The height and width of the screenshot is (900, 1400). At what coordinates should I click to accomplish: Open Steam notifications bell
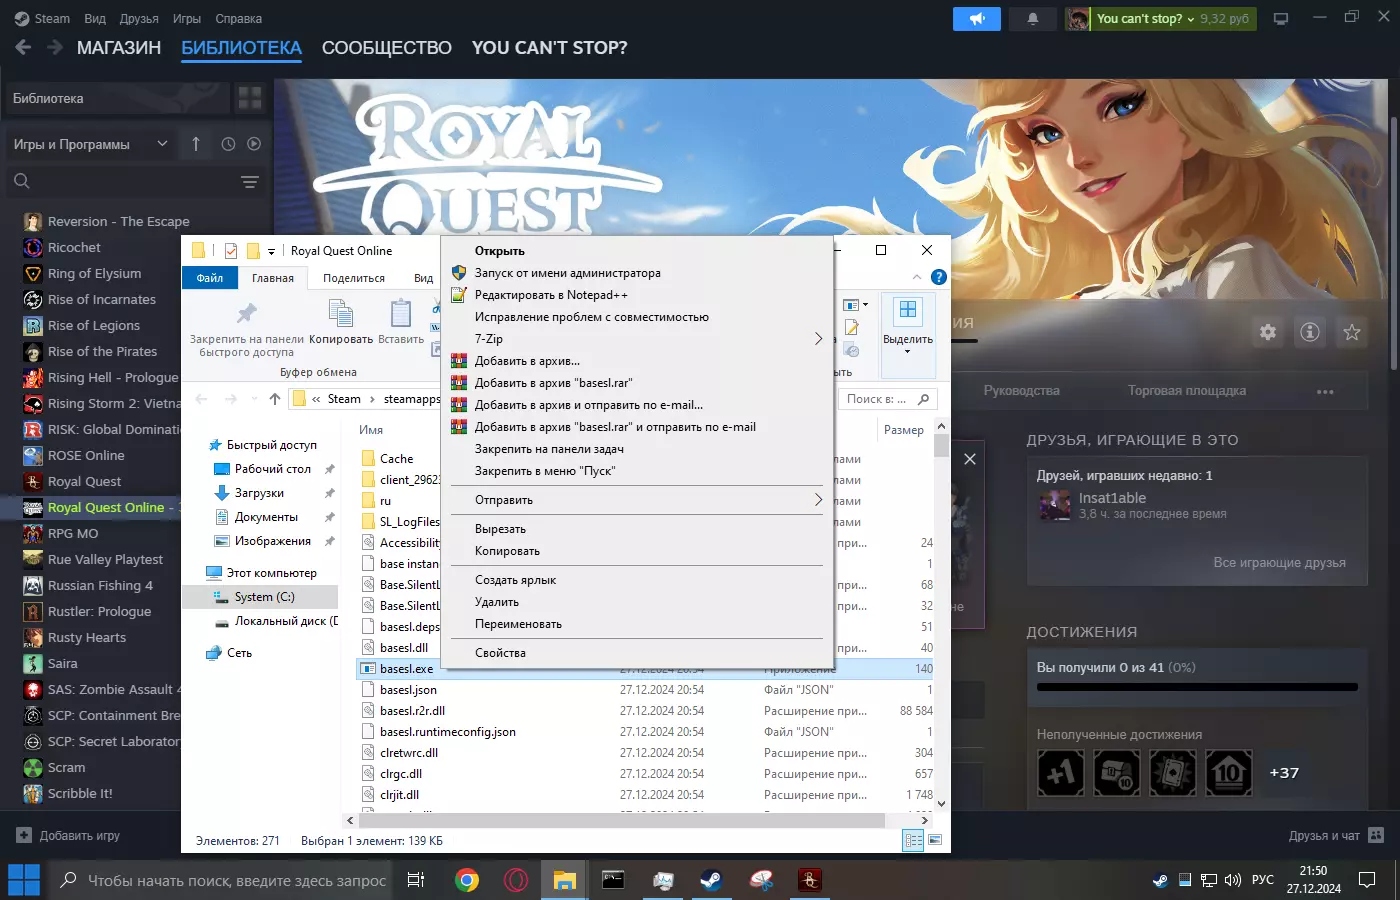(1033, 19)
